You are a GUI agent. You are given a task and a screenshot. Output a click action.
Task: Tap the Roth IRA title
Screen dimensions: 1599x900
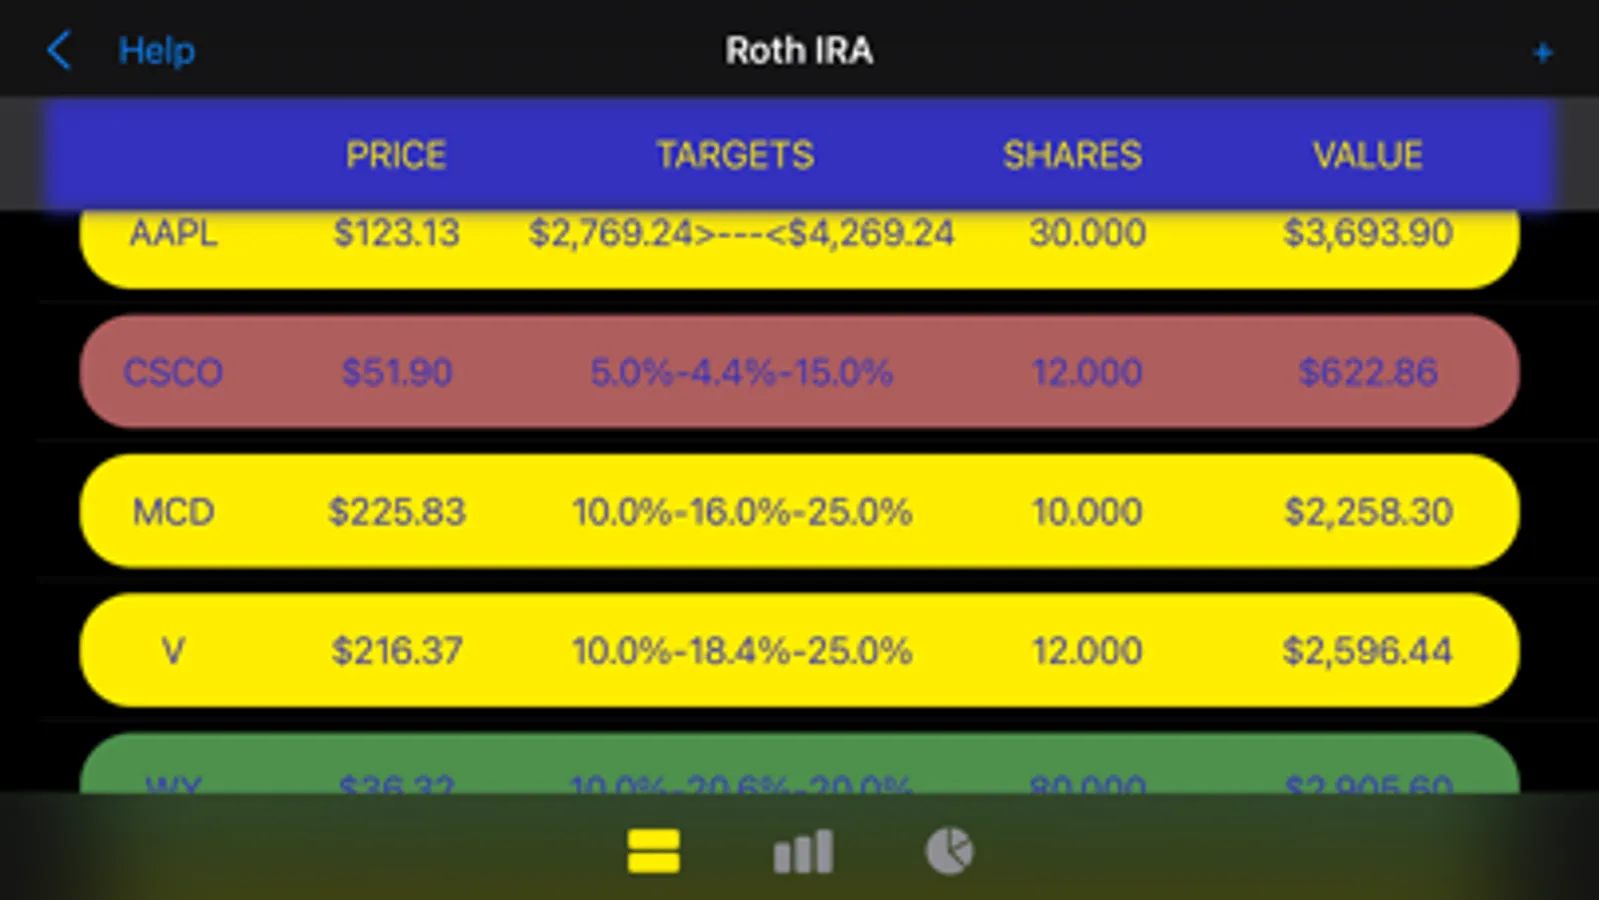pos(799,50)
